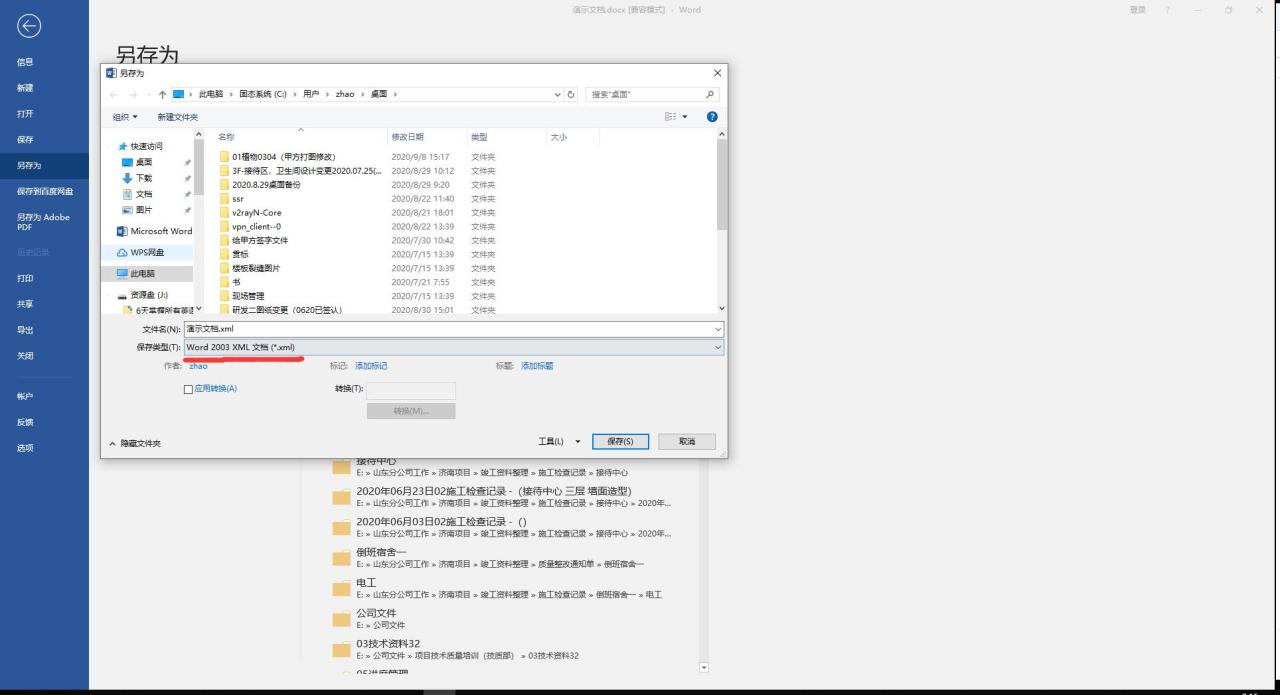Sort by 名称 column header
The image size is (1280, 695).
click(226, 137)
